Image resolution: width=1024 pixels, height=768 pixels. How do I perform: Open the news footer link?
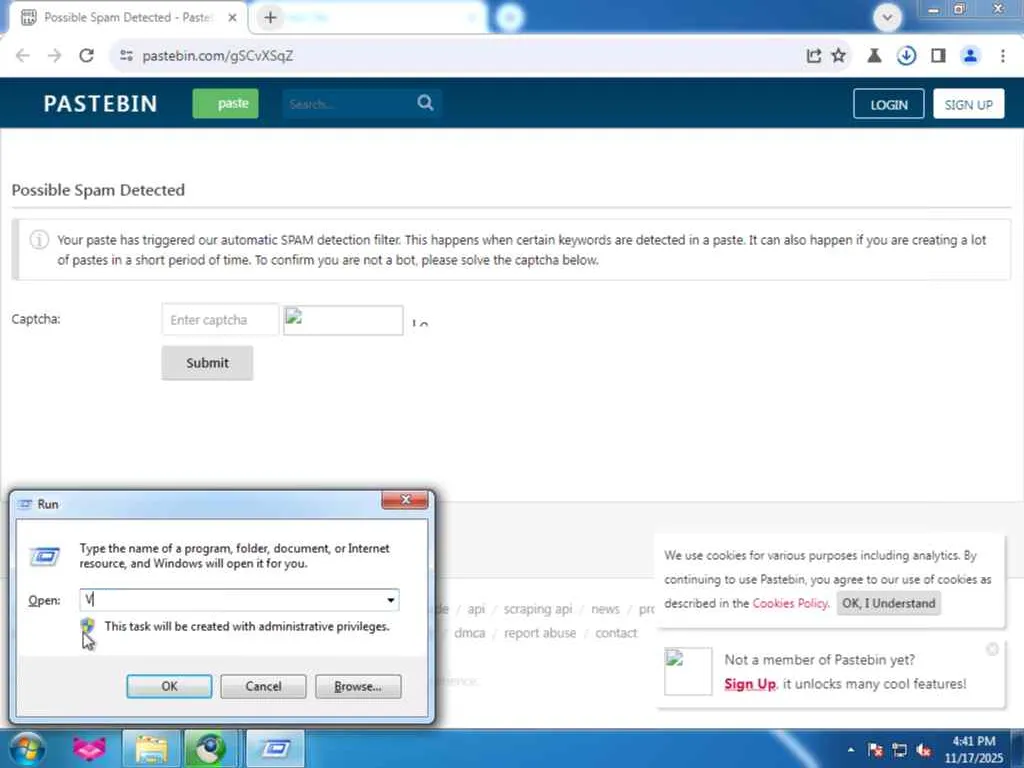click(x=605, y=609)
